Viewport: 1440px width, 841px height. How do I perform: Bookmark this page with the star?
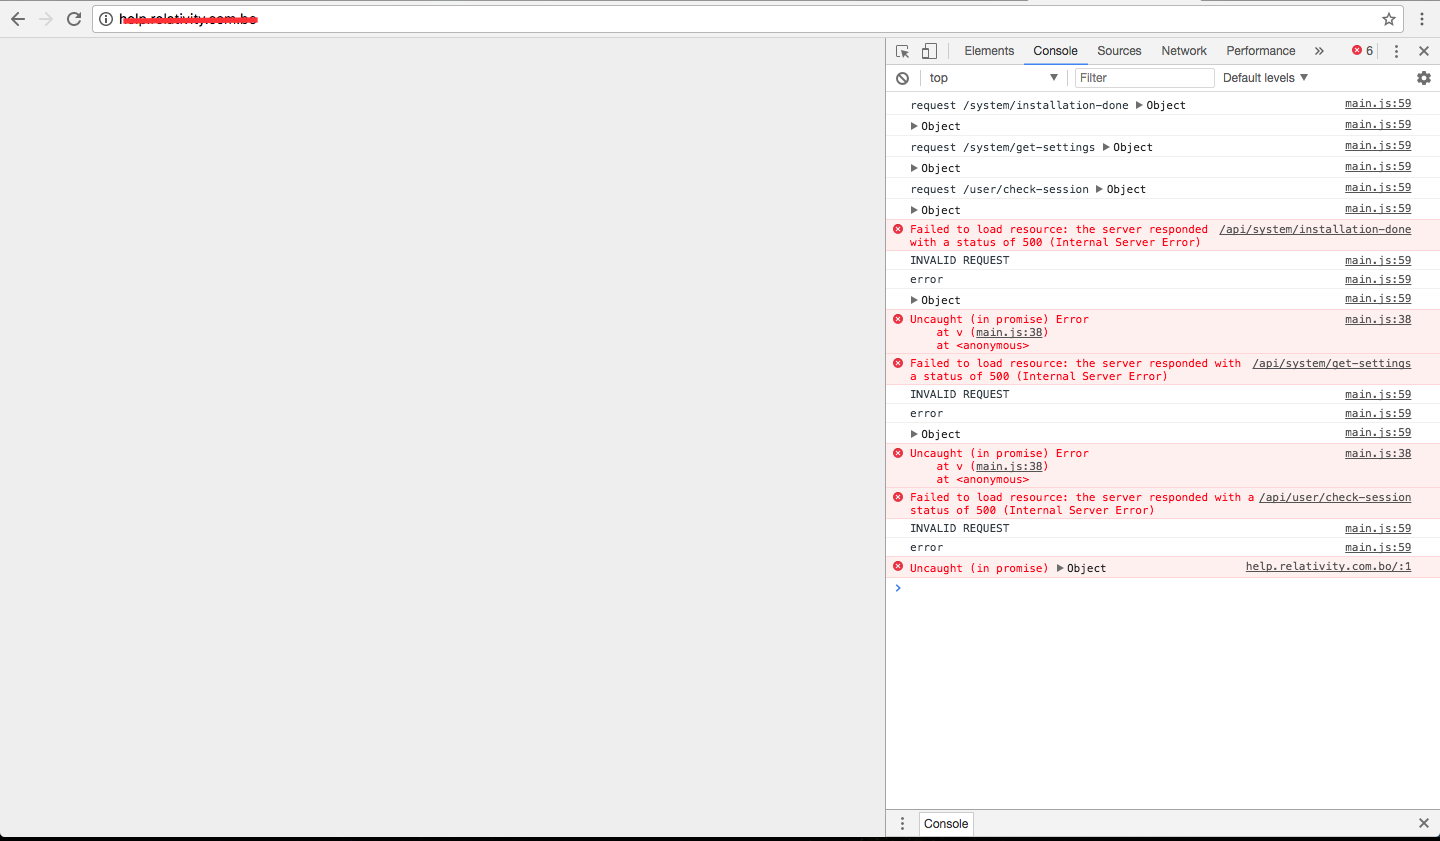(1388, 18)
